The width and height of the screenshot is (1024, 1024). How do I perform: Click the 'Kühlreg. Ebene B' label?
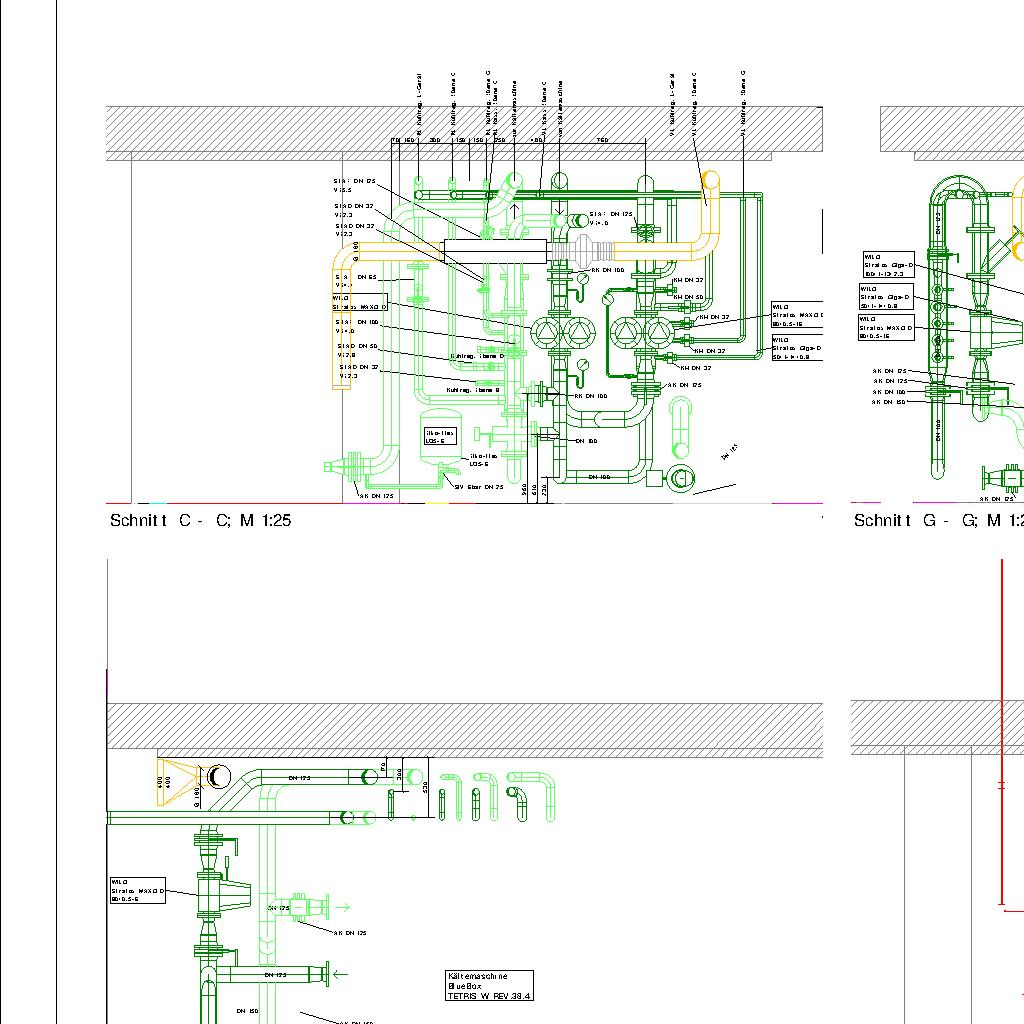click(x=473, y=391)
